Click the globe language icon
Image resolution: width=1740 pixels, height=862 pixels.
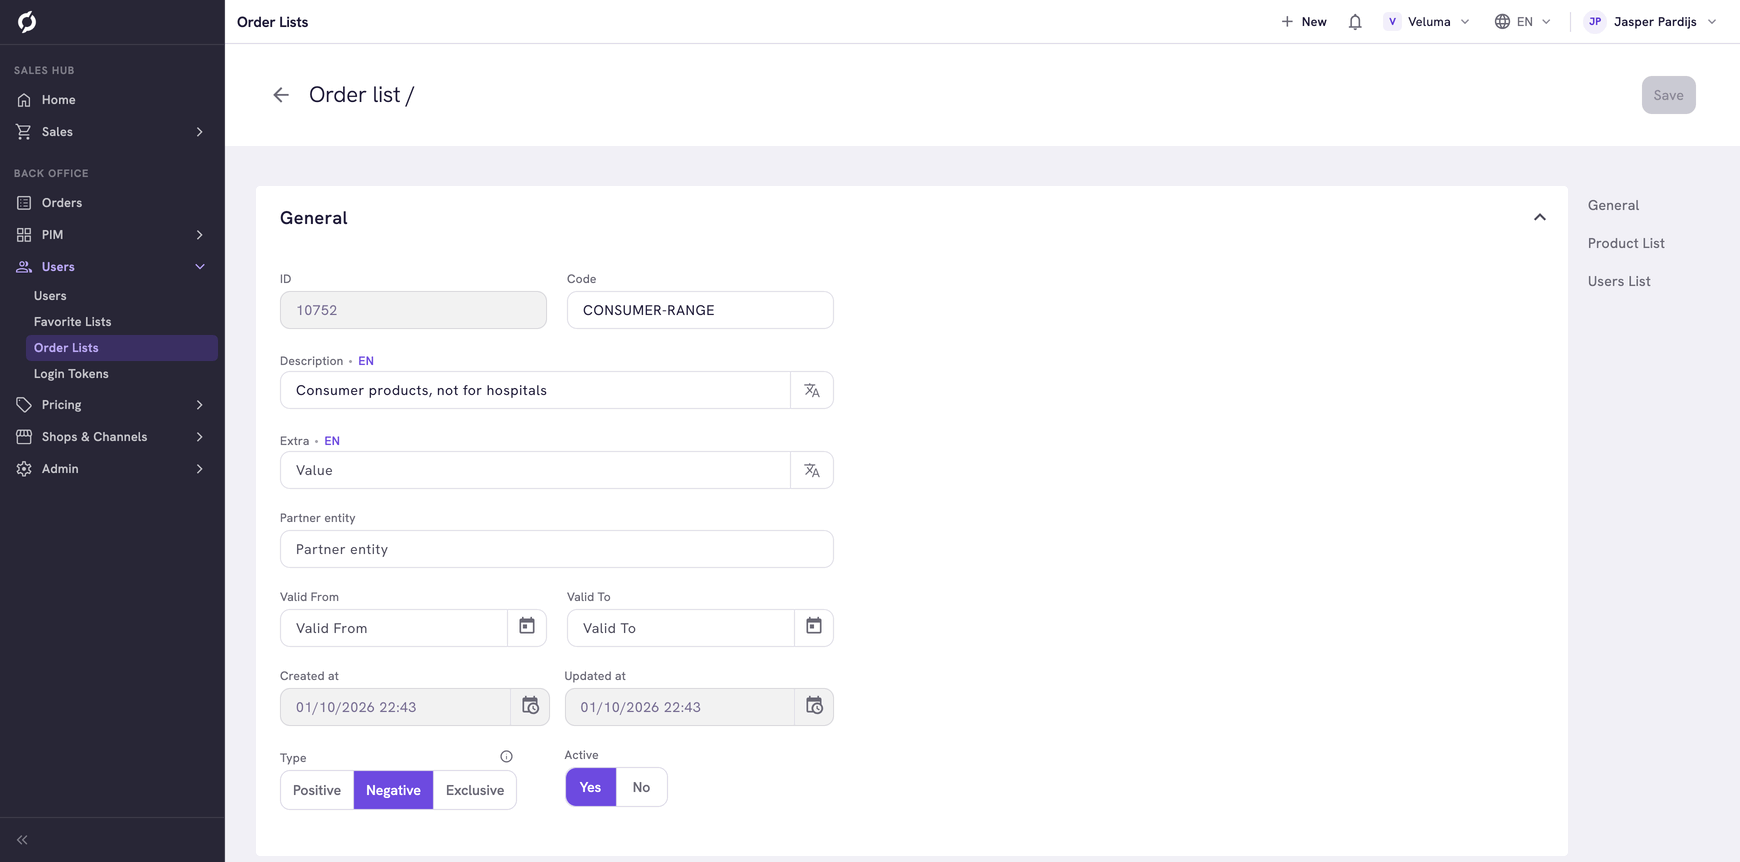[1502, 22]
